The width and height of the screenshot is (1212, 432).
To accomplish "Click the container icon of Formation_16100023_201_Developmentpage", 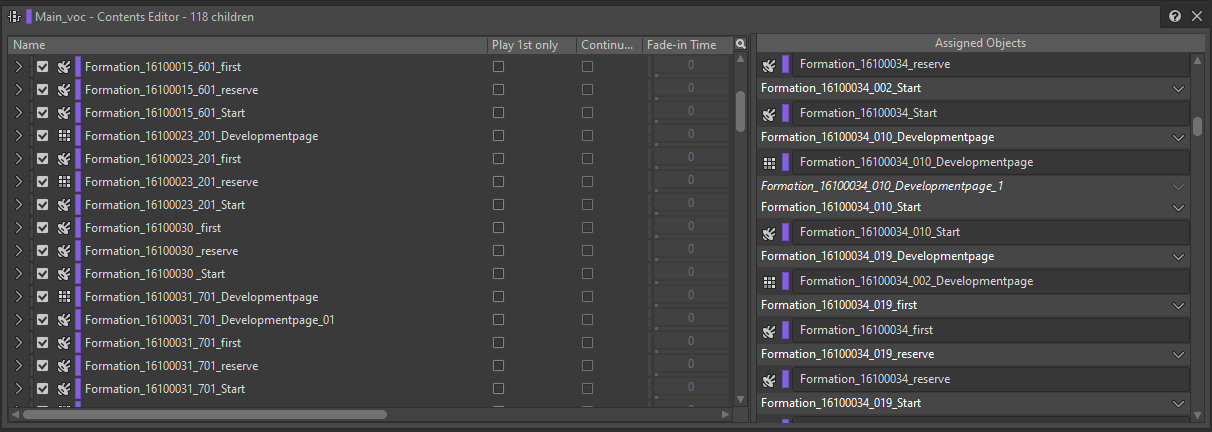I will coord(64,136).
